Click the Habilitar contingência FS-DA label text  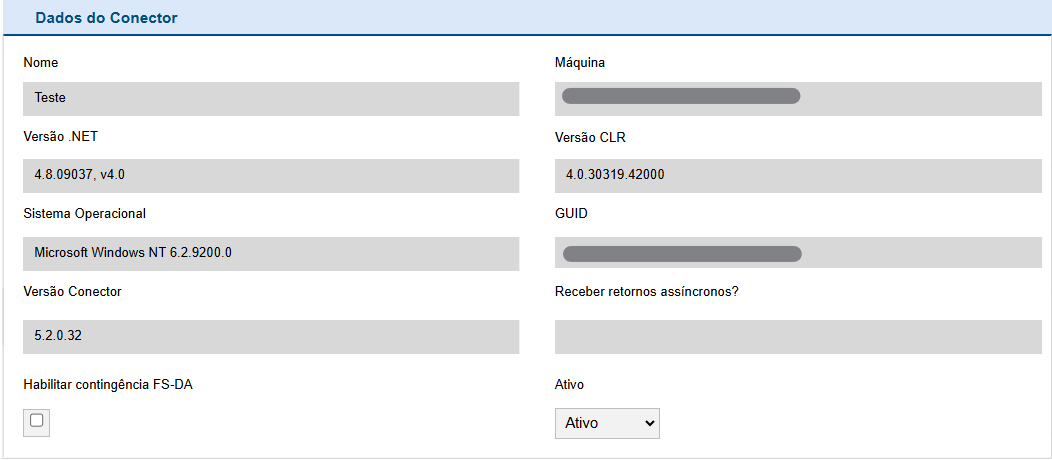(x=108, y=384)
